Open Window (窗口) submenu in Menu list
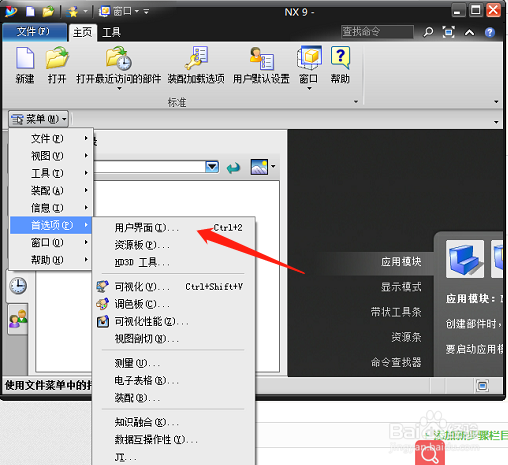The height and width of the screenshot is (465, 508). [51, 242]
